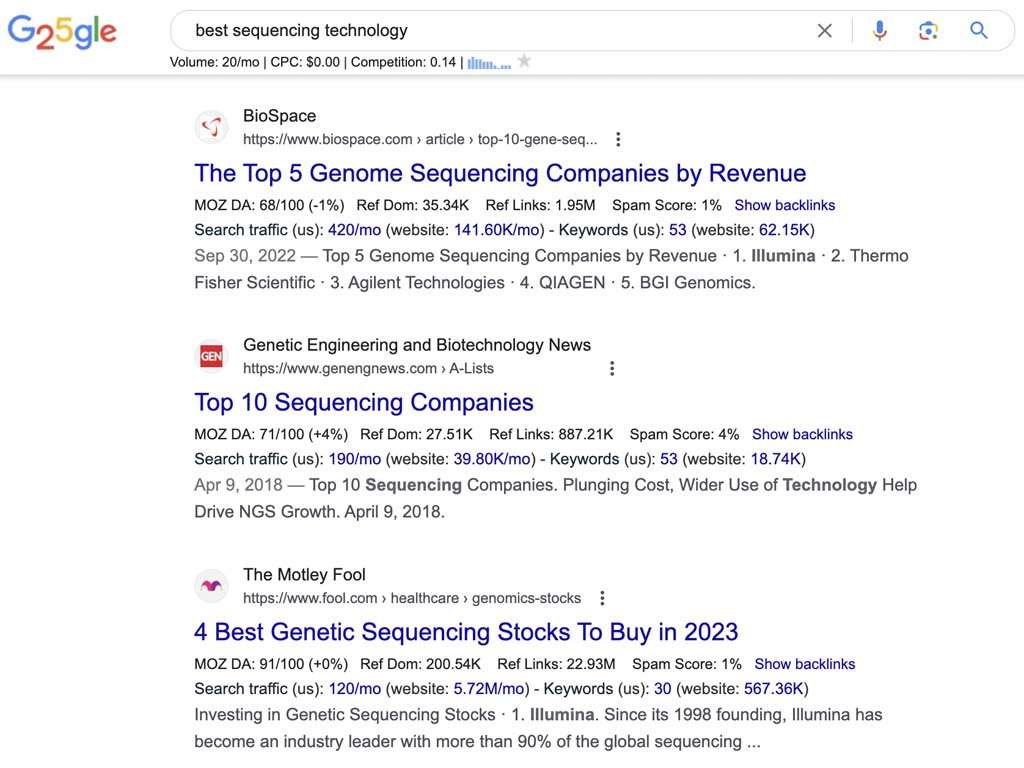
Task: Click the volume trend mini-chart
Action: pyautogui.click(x=488, y=62)
